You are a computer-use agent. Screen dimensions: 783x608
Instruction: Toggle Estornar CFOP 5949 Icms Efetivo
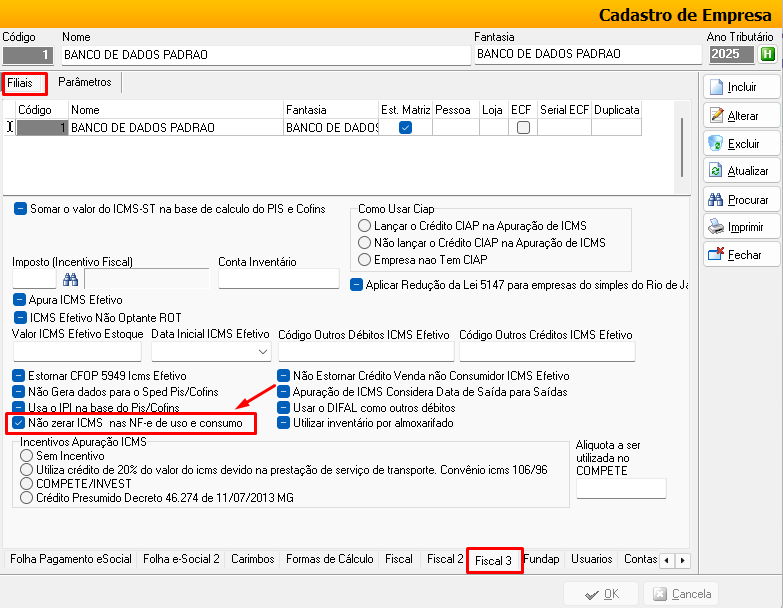[x=18, y=375]
